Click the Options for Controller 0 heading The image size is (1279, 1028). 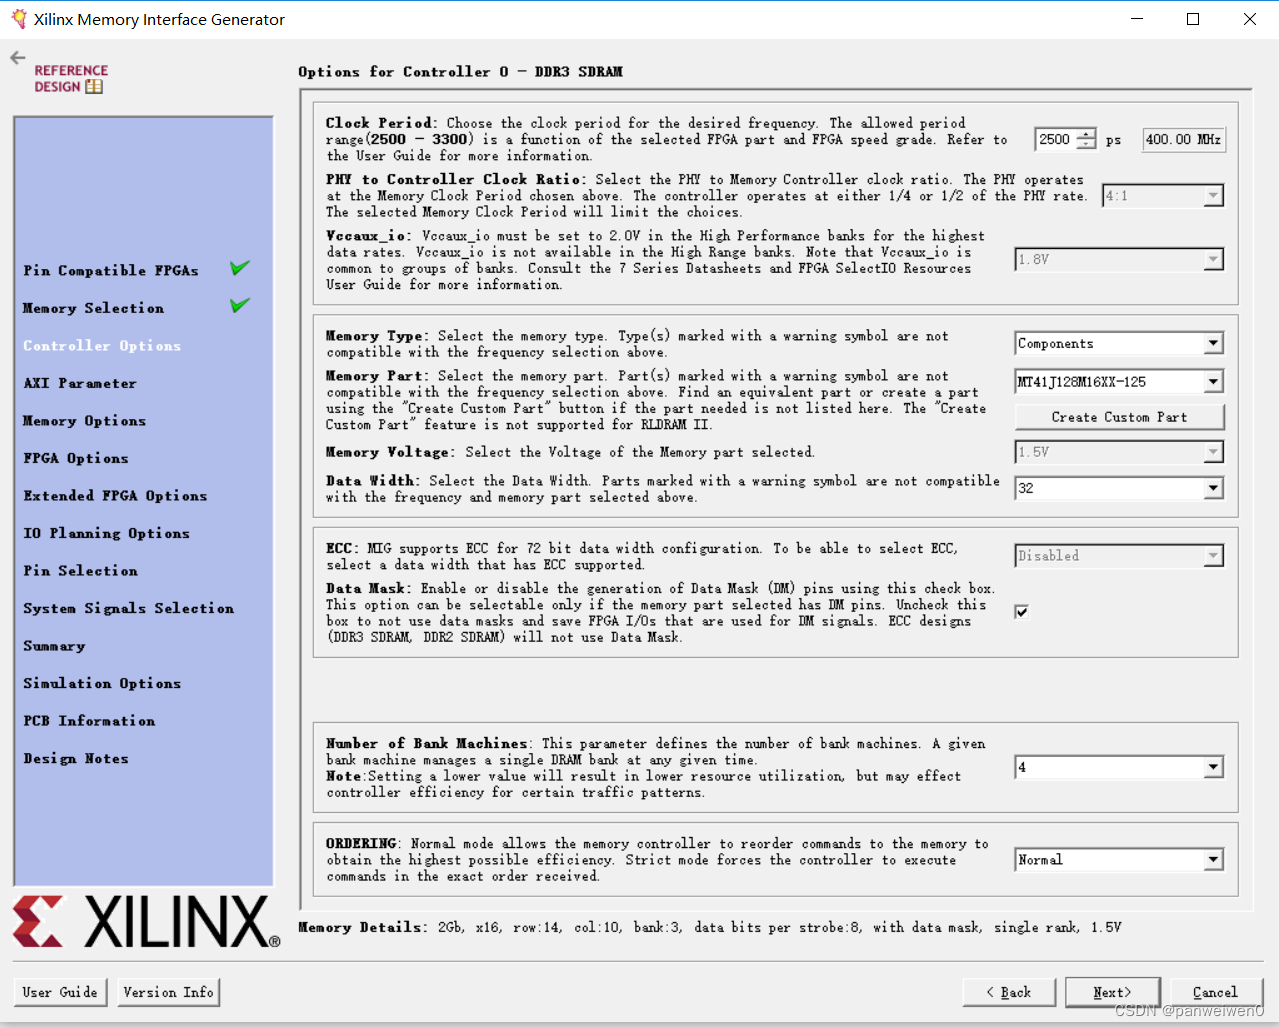[460, 72]
